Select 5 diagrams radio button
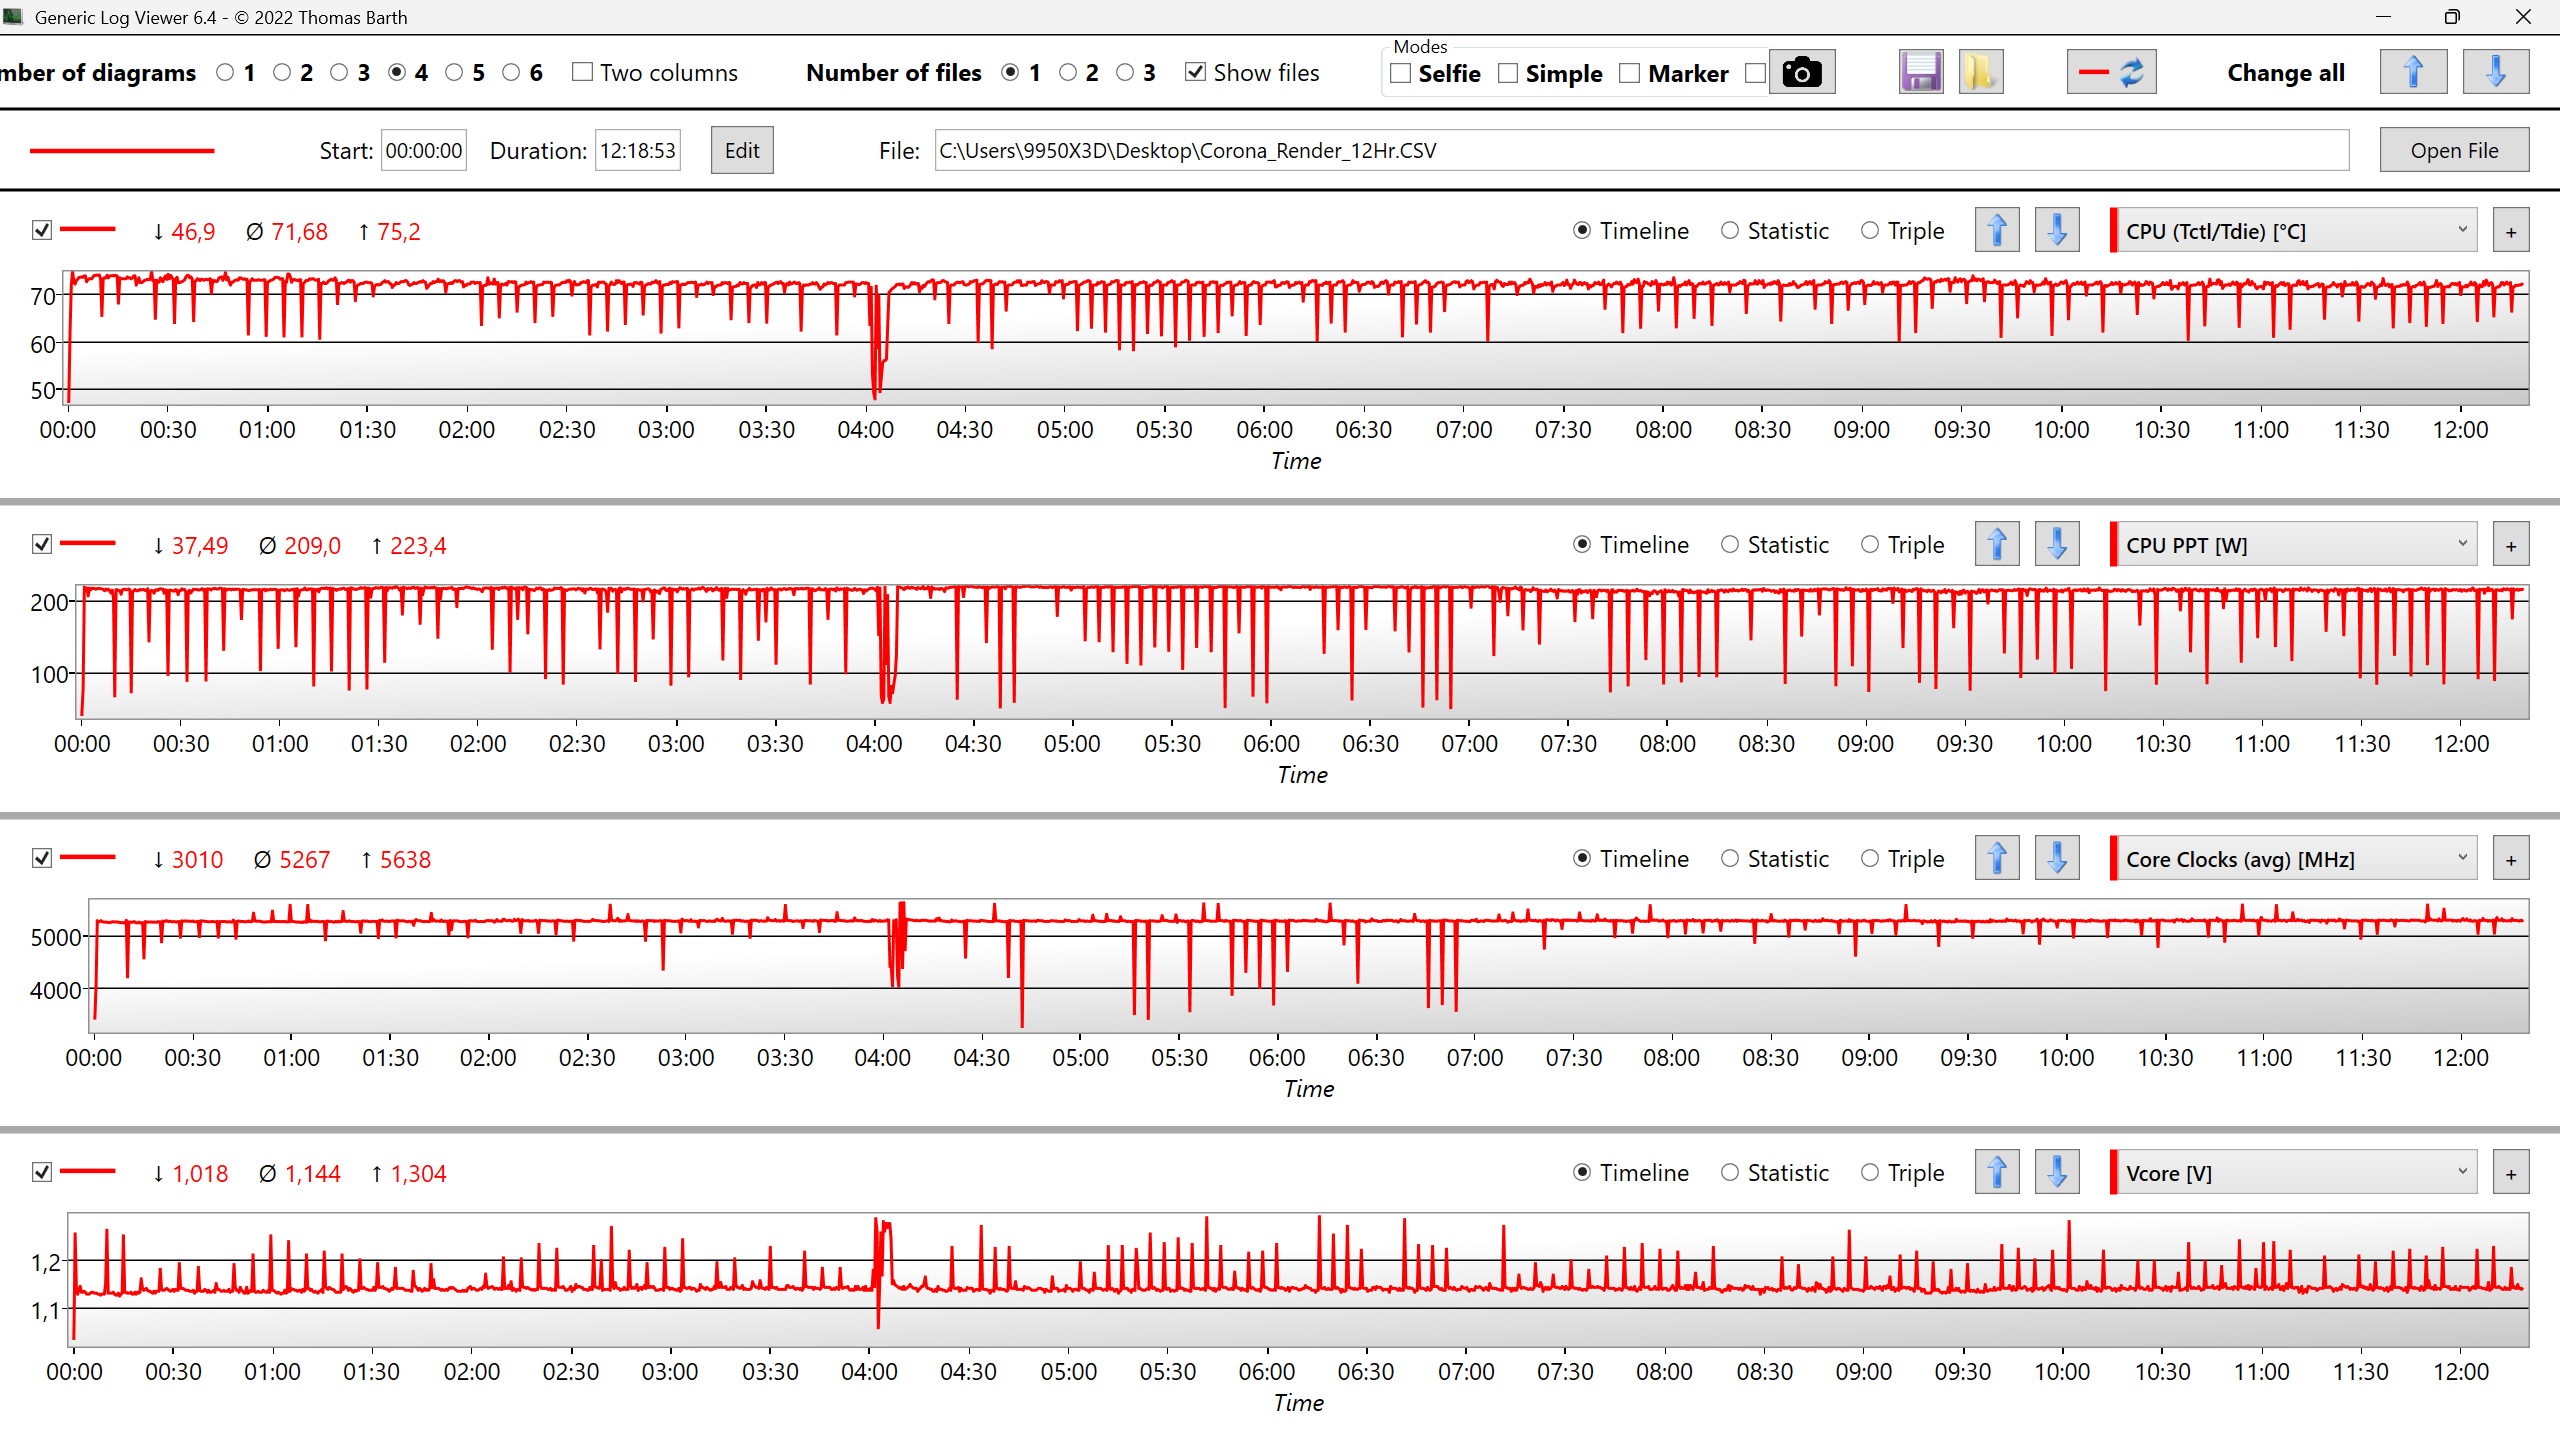The width and height of the screenshot is (2560, 1440). pyautogui.click(x=455, y=72)
